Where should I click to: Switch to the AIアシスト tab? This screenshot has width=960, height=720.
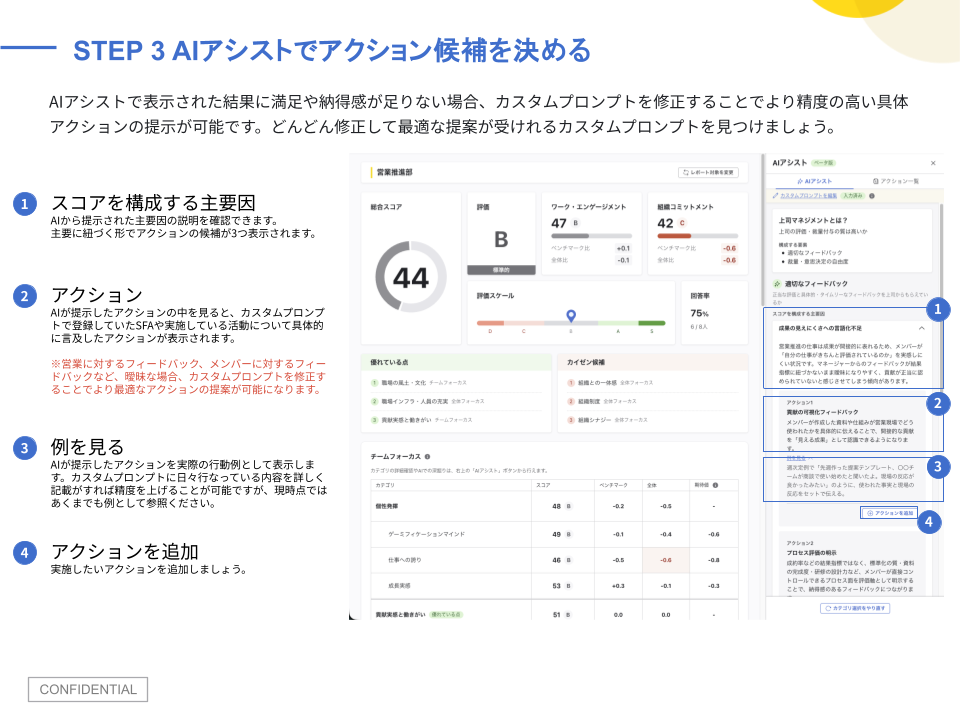(x=814, y=181)
